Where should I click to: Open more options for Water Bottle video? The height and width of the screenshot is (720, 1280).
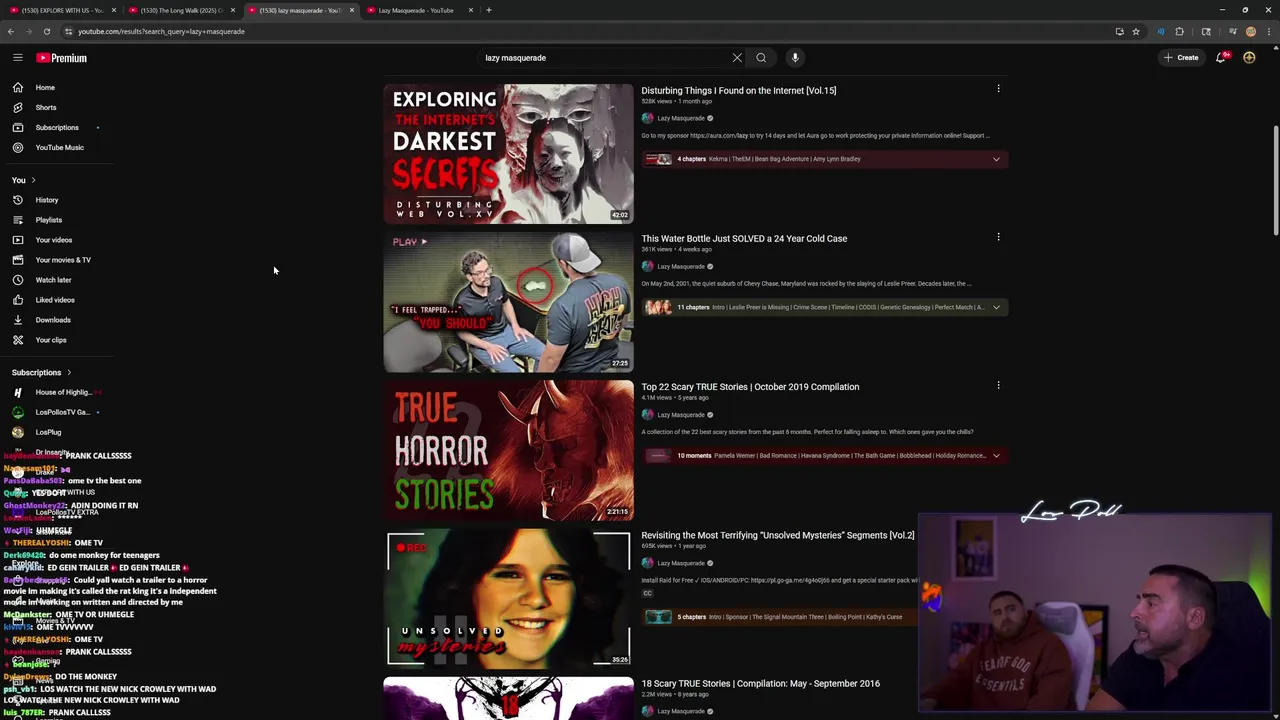(x=998, y=237)
